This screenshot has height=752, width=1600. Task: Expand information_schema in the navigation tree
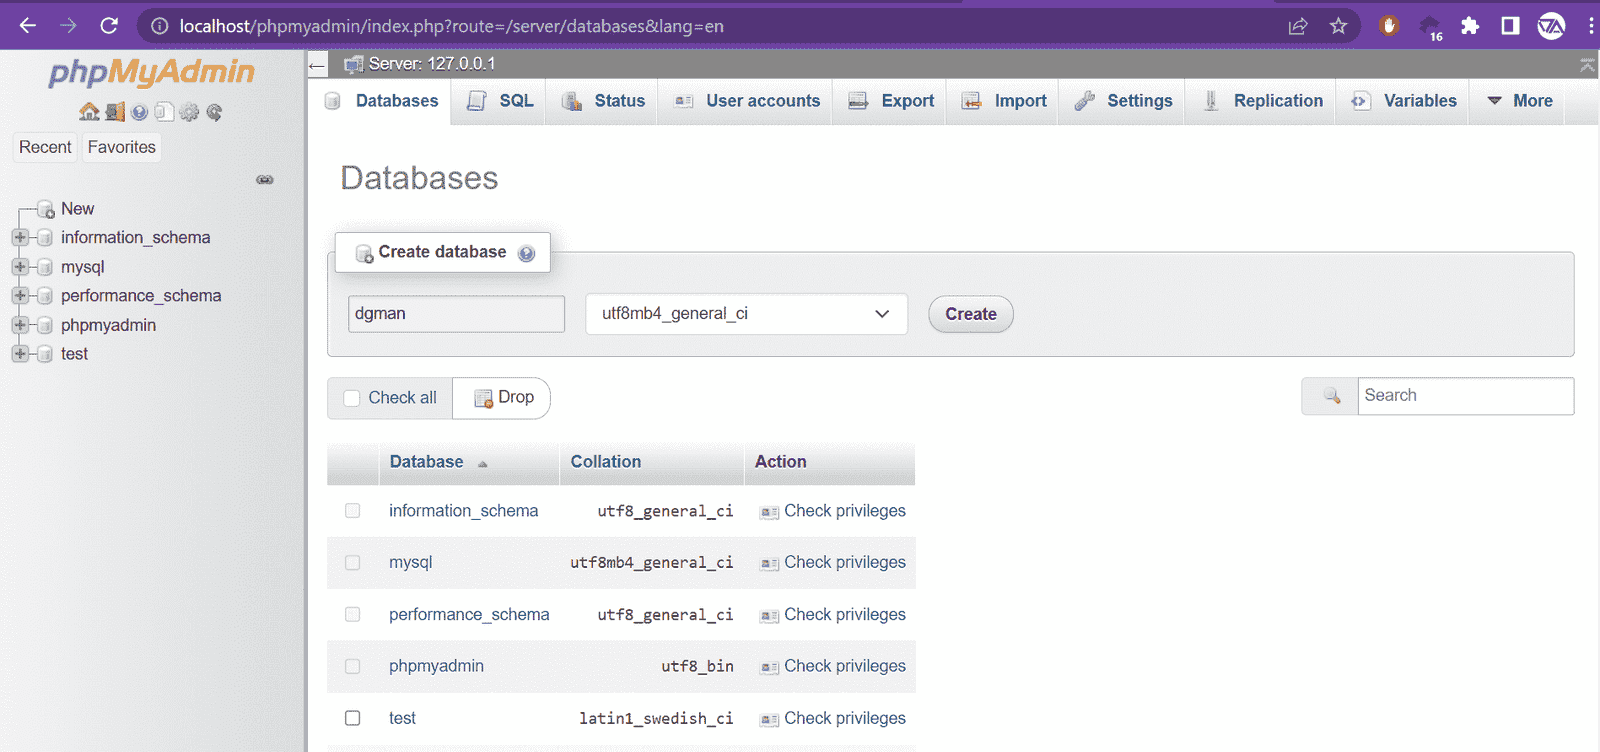(x=20, y=238)
